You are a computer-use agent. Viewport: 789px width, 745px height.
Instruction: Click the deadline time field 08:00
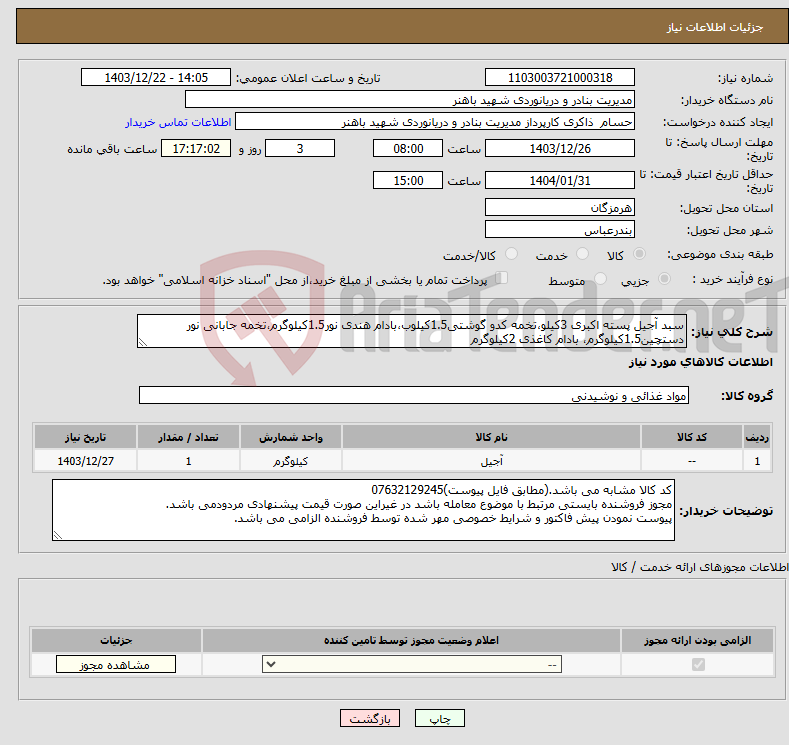(x=408, y=148)
